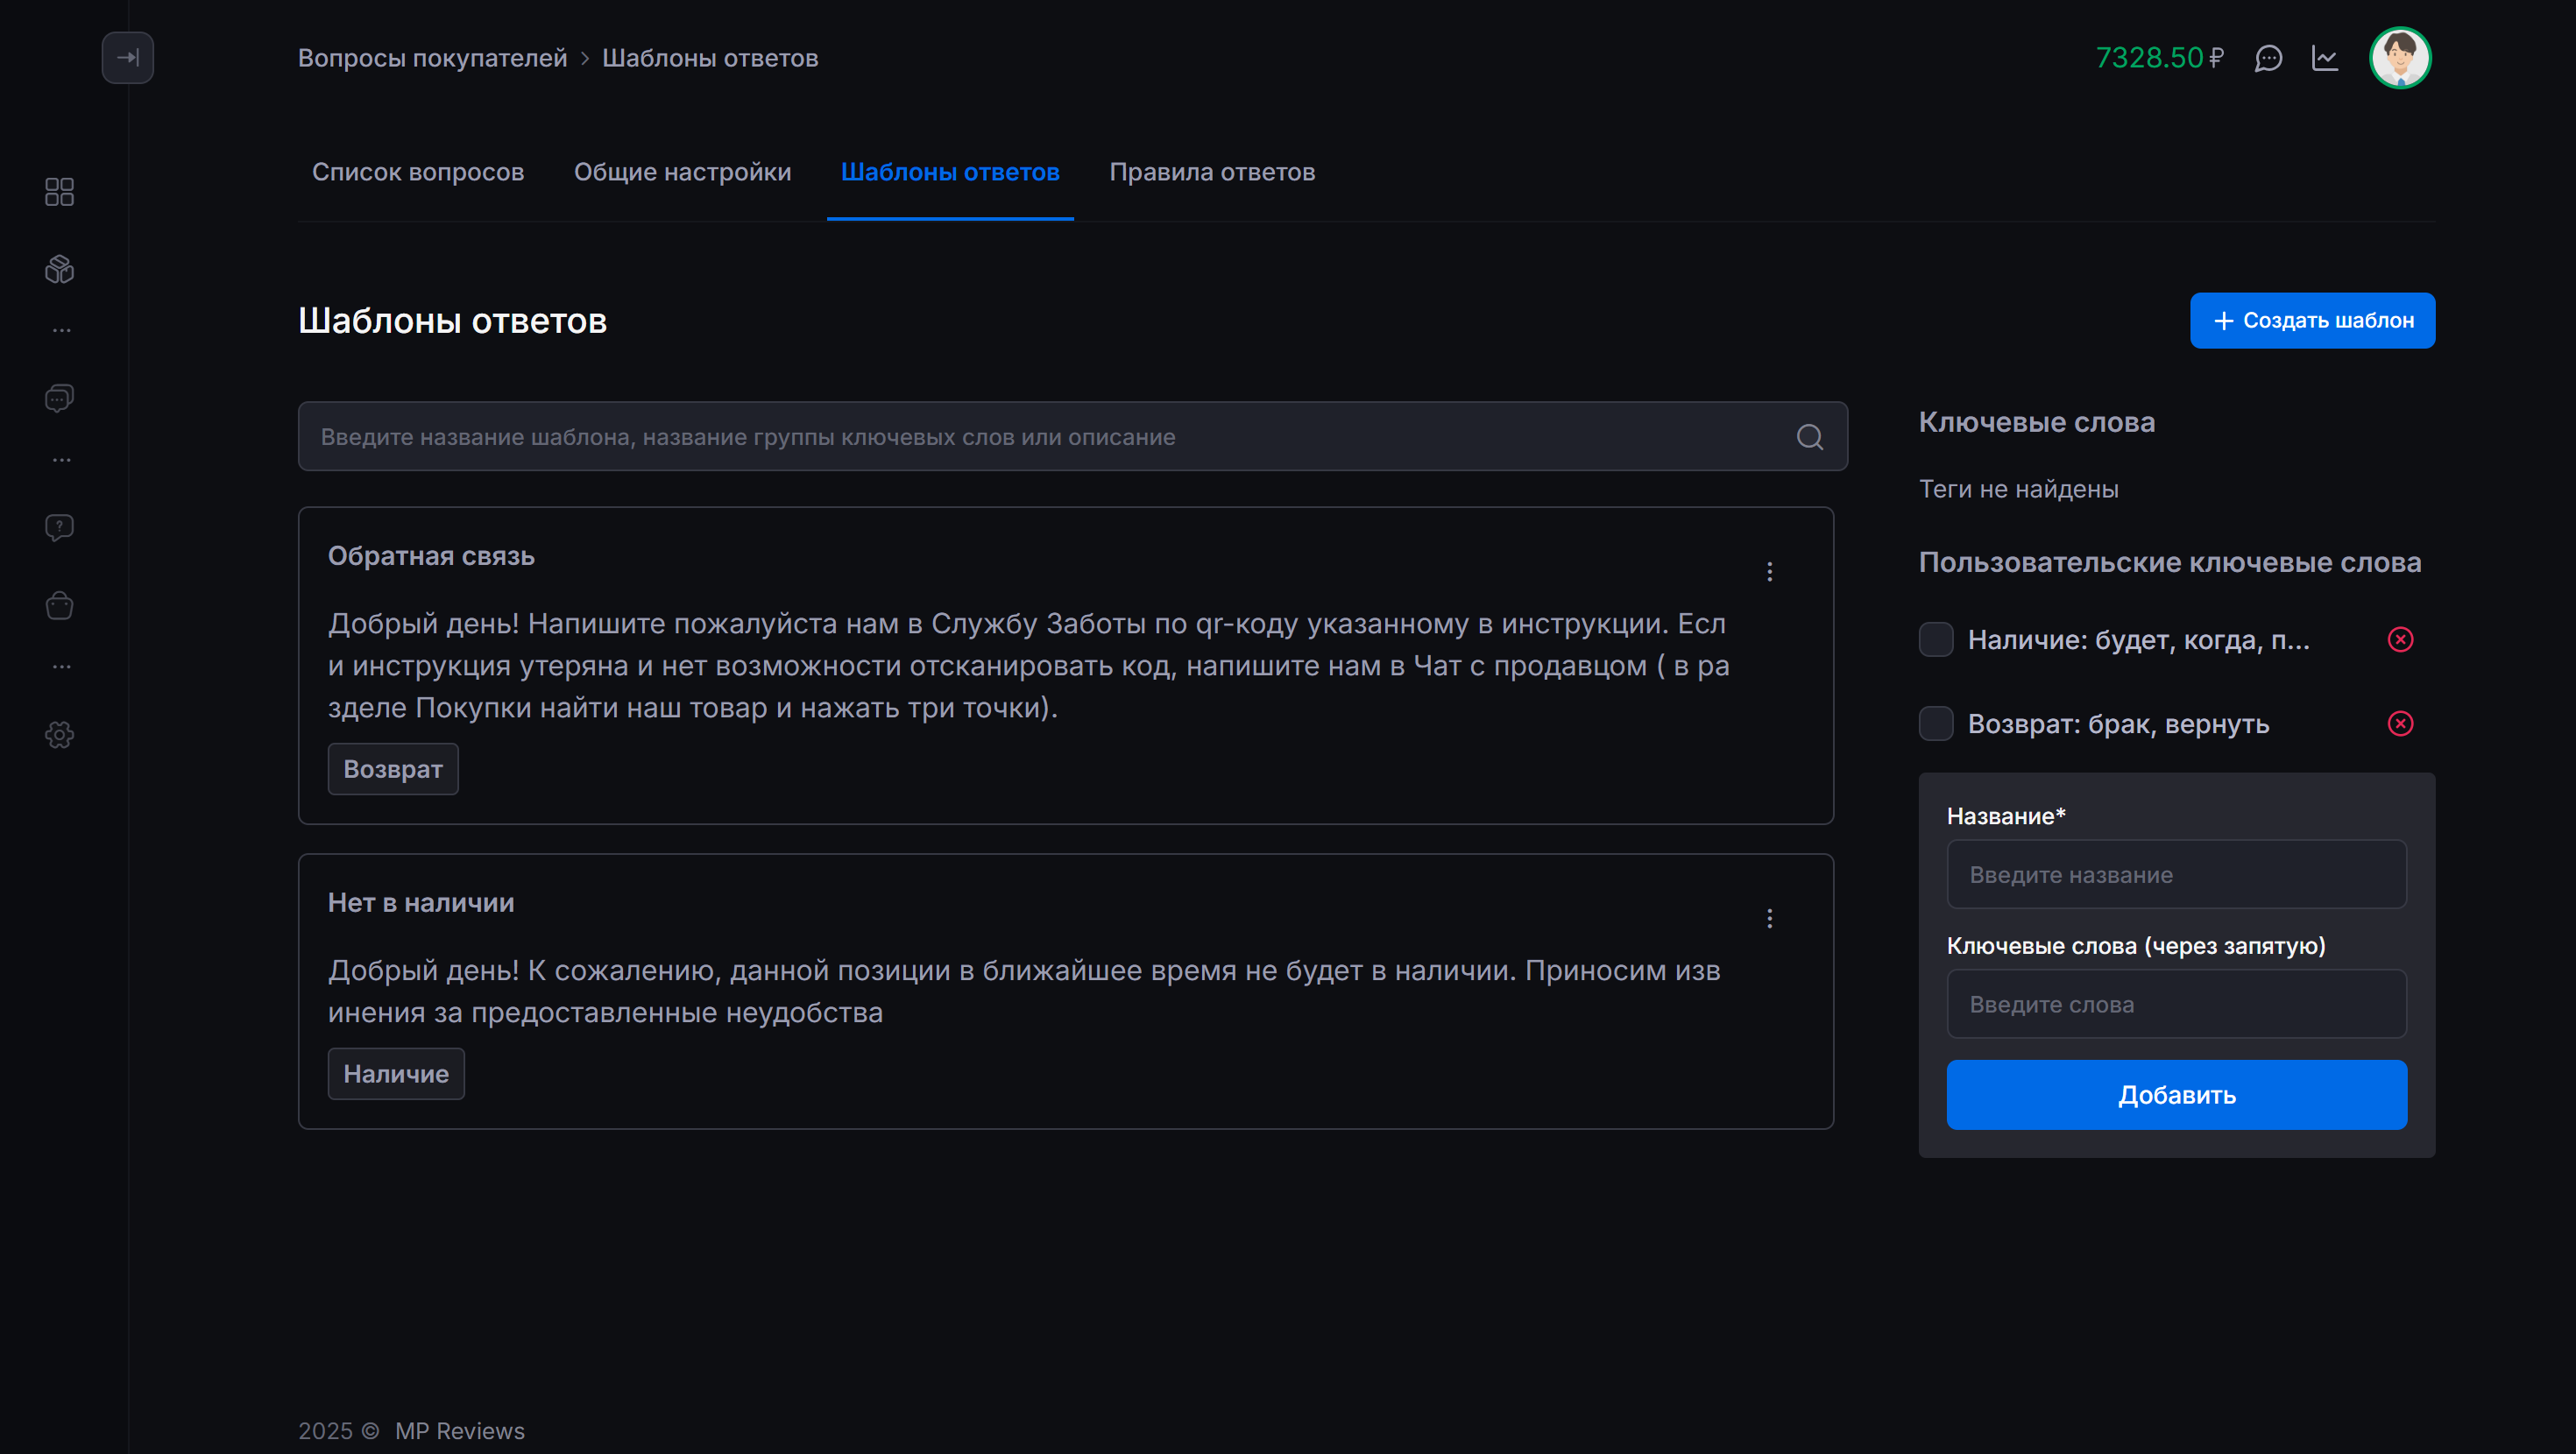Open the reviews chat bubbles sidebar icon
This screenshot has width=2576, height=1454.
pos(60,398)
